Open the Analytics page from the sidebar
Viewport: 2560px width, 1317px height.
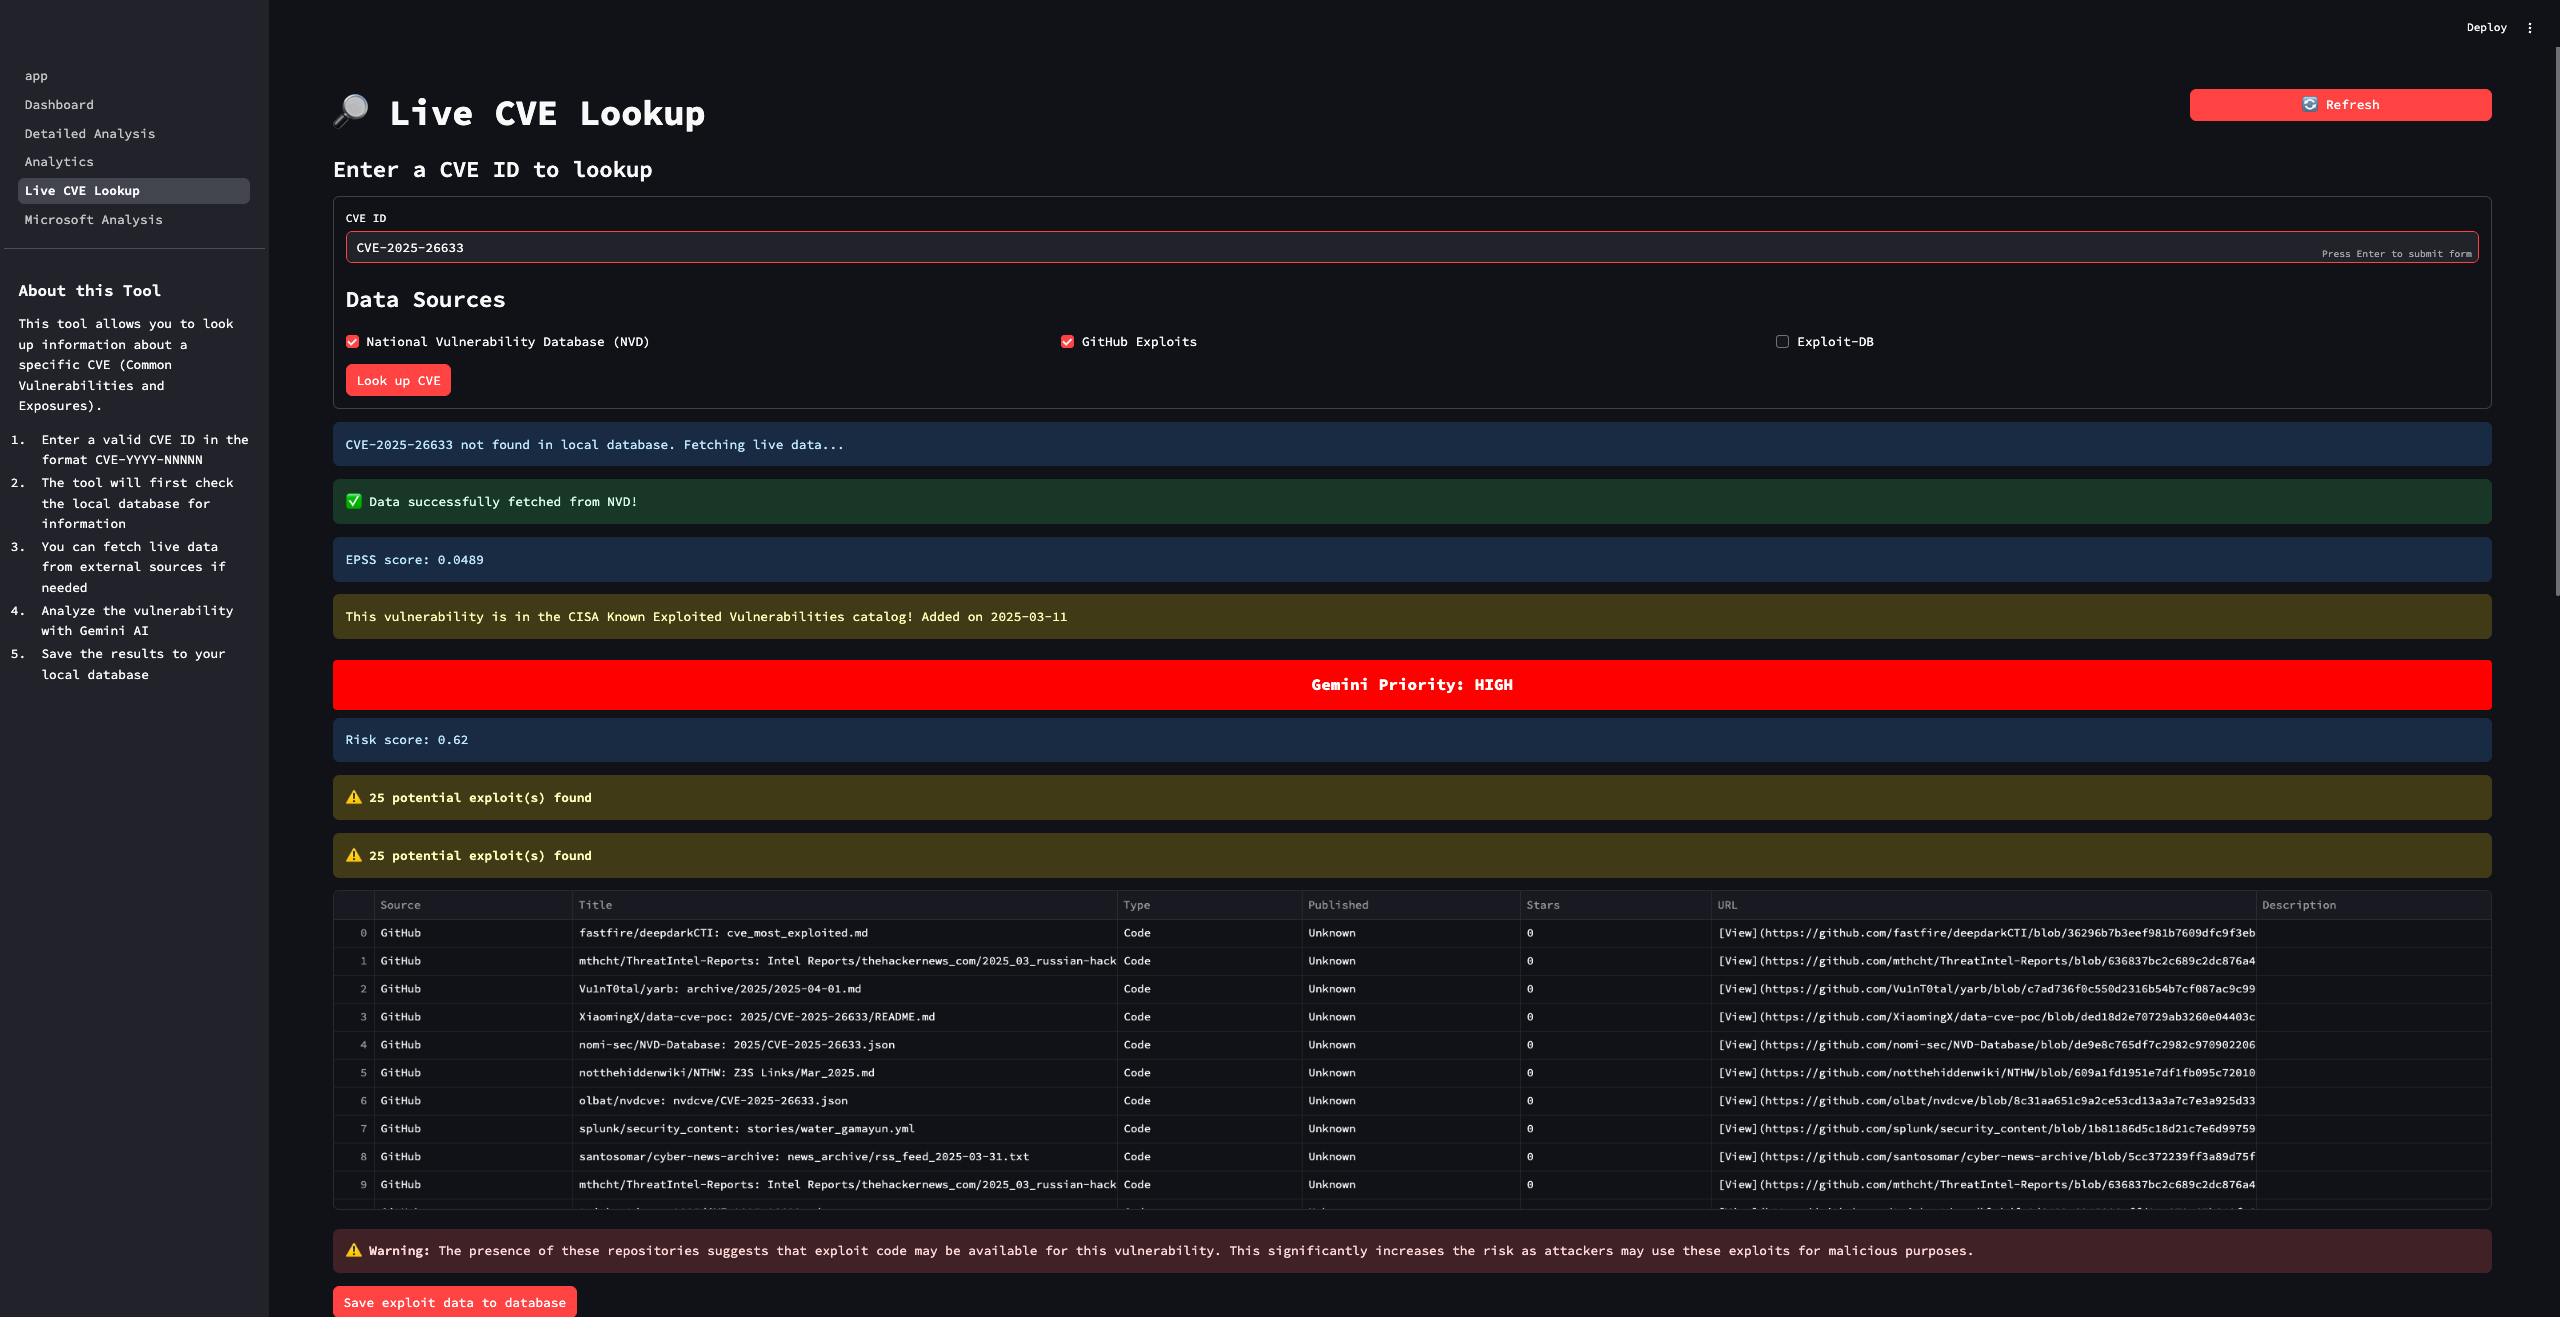pos(59,161)
